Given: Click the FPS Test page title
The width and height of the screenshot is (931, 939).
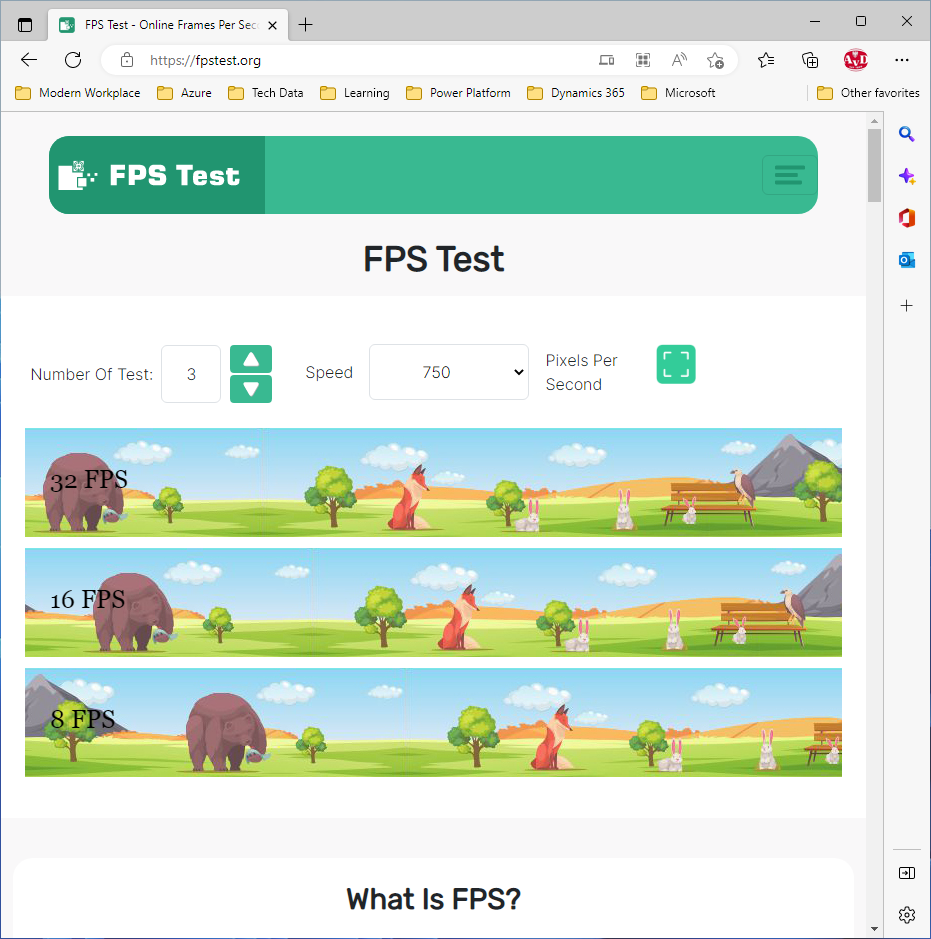Looking at the screenshot, I should pyautogui.click(x=433, y=259).
